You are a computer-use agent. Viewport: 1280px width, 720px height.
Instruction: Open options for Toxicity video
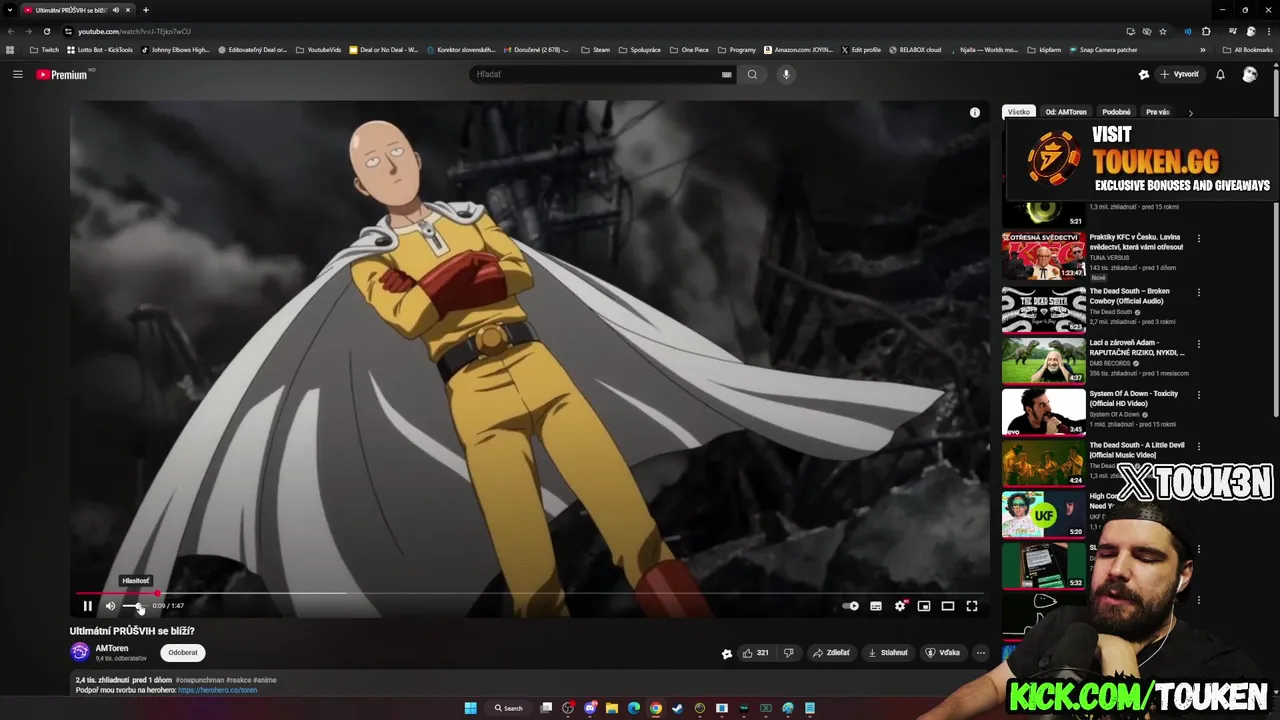[1199, 395]
